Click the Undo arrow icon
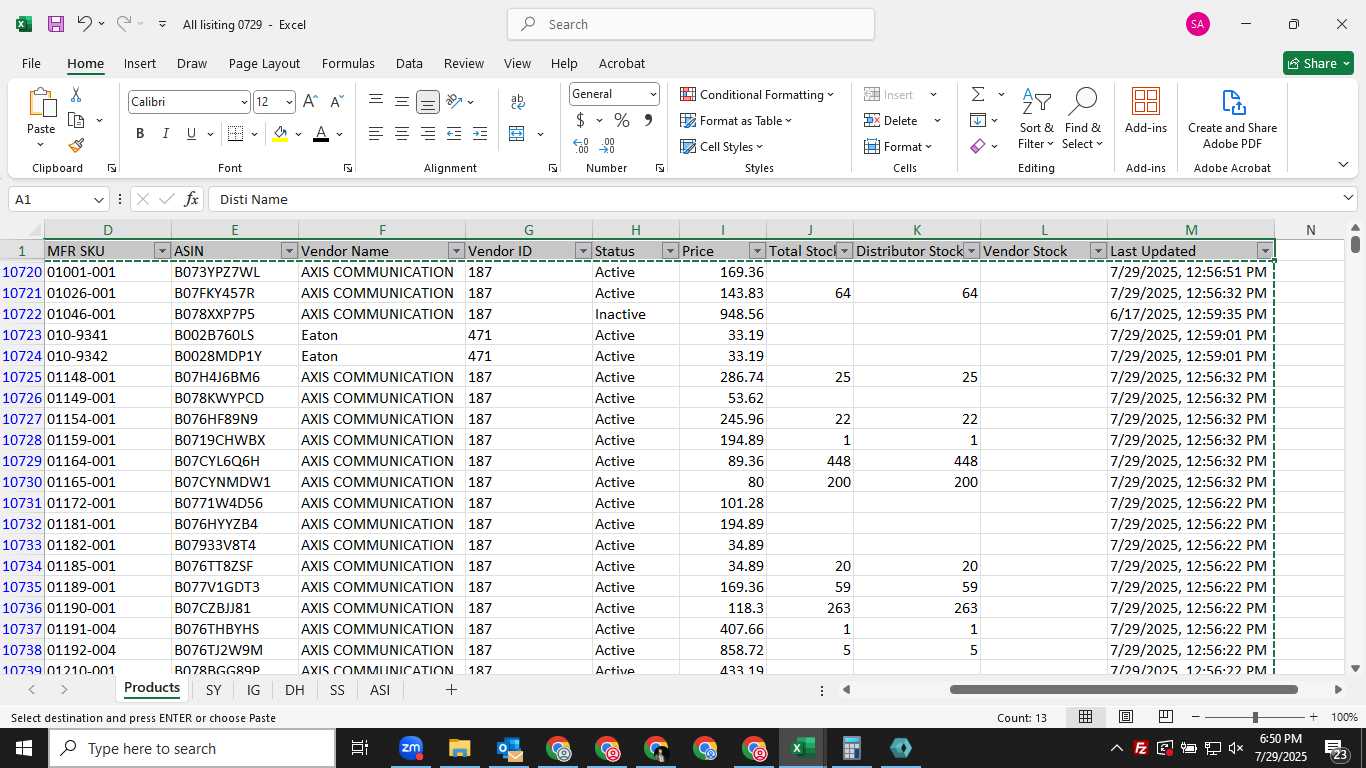Screen dimensions: 1366x768 coord(85,24)
